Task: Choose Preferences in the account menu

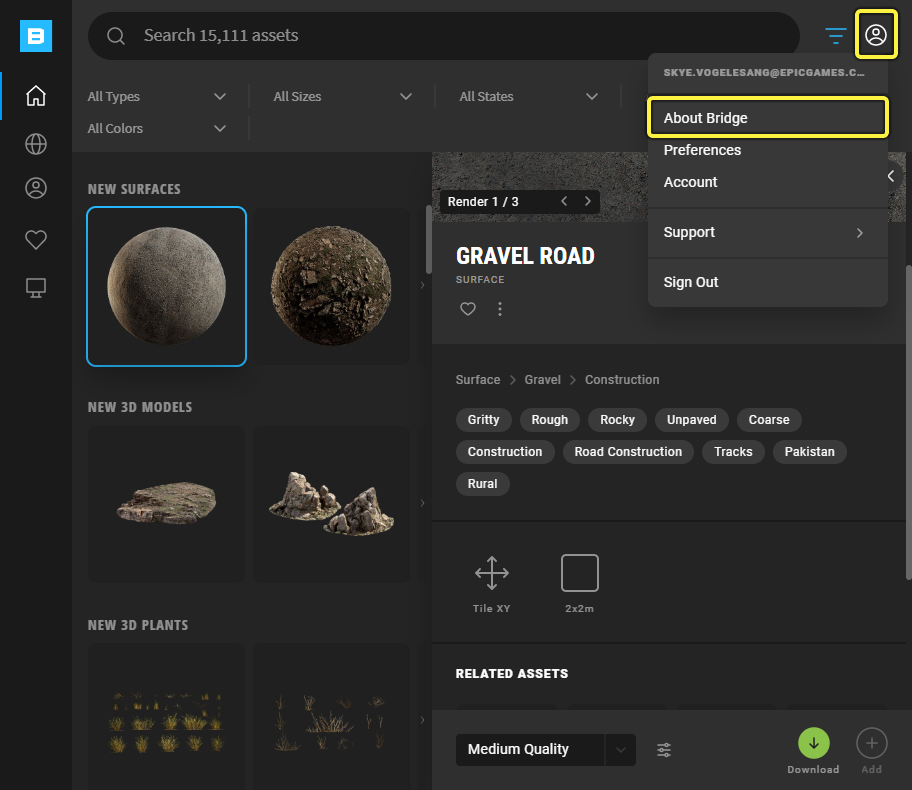Action: tap(702, 150)
